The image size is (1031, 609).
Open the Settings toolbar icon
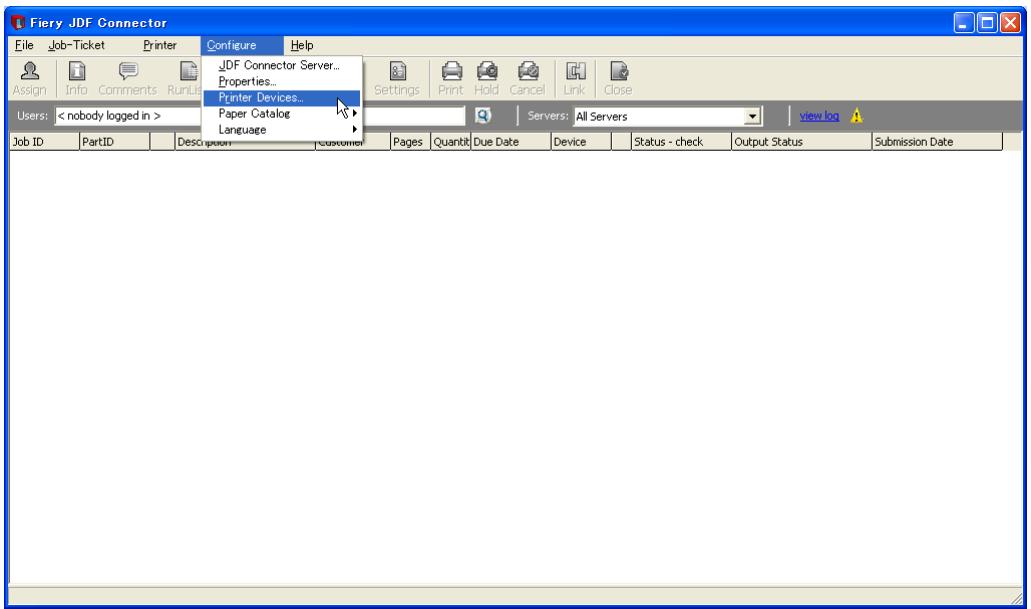pyautogui.click(x=397, y=78)
